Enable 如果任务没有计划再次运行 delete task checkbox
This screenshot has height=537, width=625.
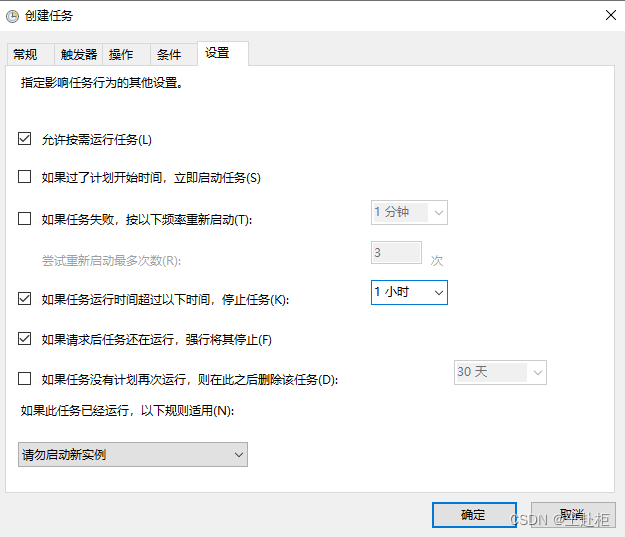(x=24, y=379)
